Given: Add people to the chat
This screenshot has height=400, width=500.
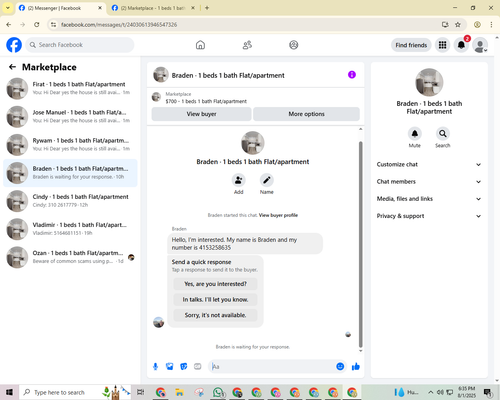Looking at the screenshot, I should click(x=238, y=180).
